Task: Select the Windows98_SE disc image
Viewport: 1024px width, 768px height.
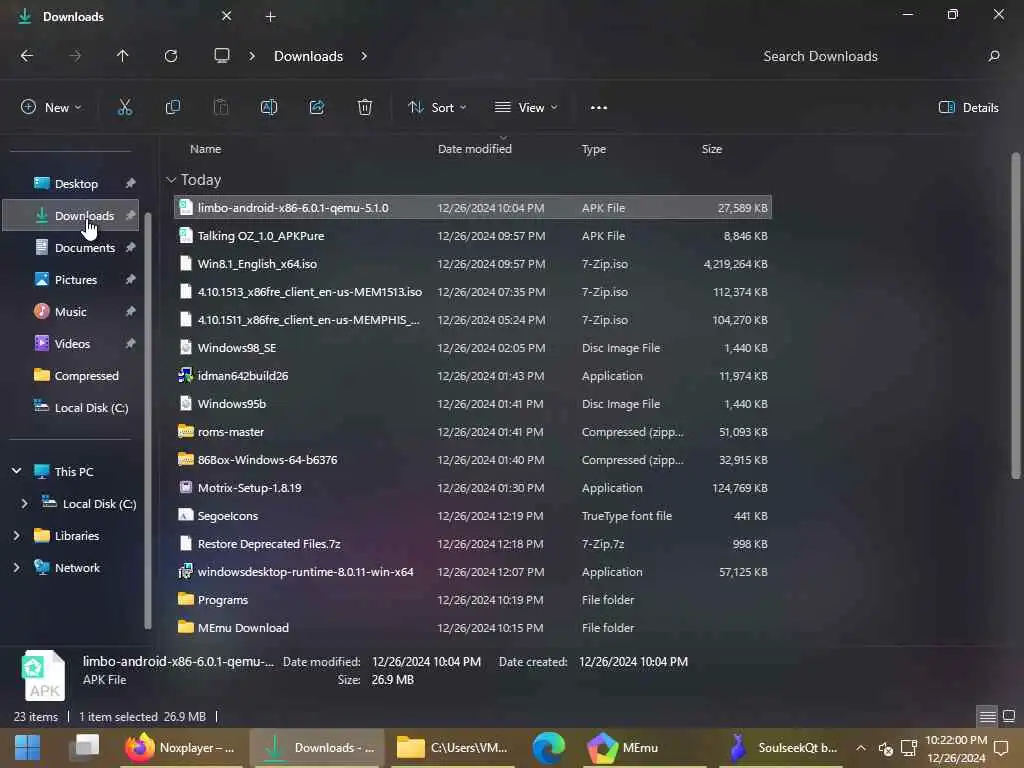Action: 473,347
